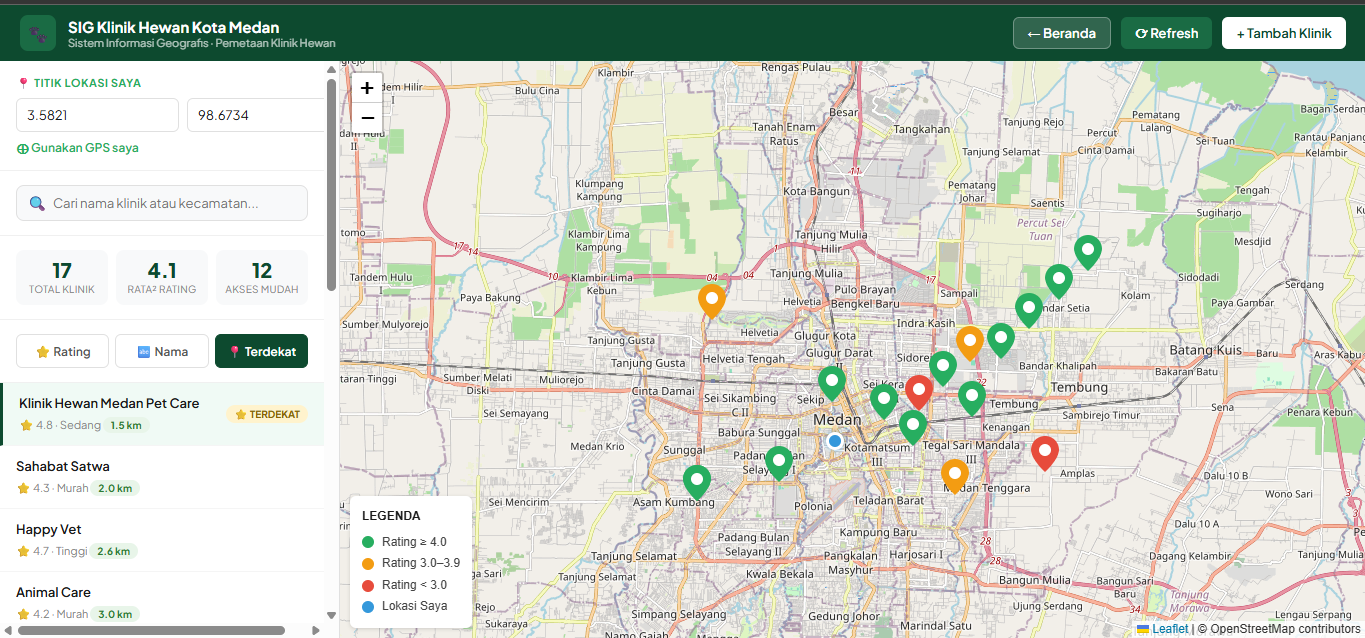Open the Tambah Klinik form
The height and width of the screenshot is (638, 1365).
(1284, 33)
